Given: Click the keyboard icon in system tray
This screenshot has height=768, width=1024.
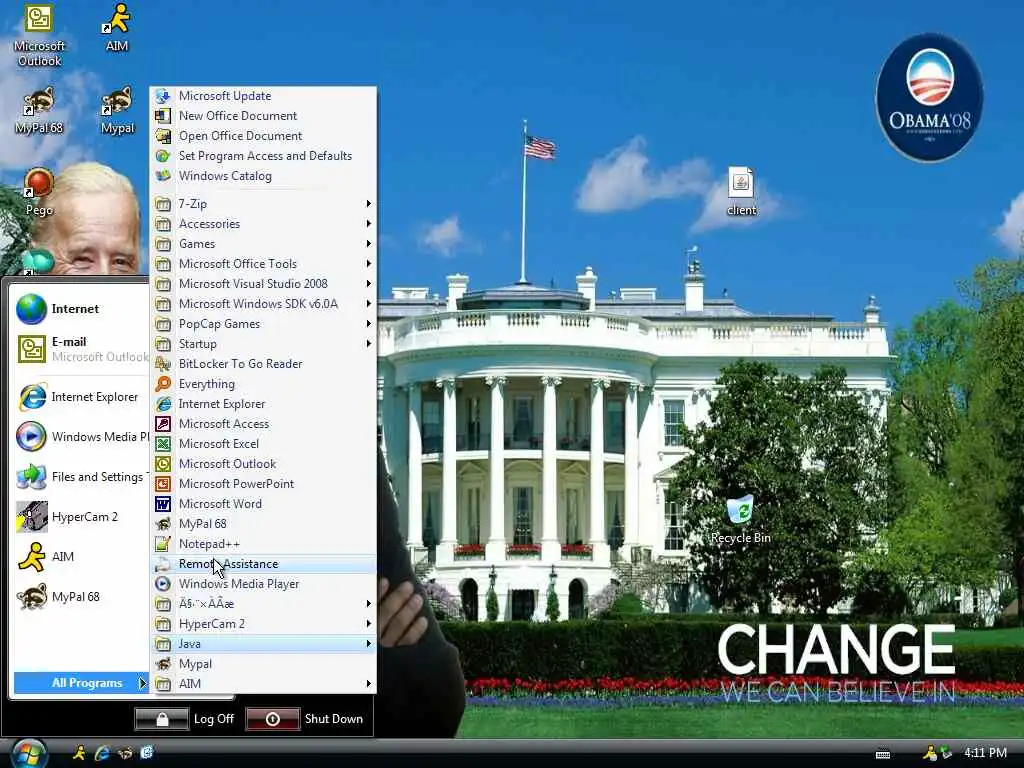Looking at the screenshot, I should [x=883, y=754].
